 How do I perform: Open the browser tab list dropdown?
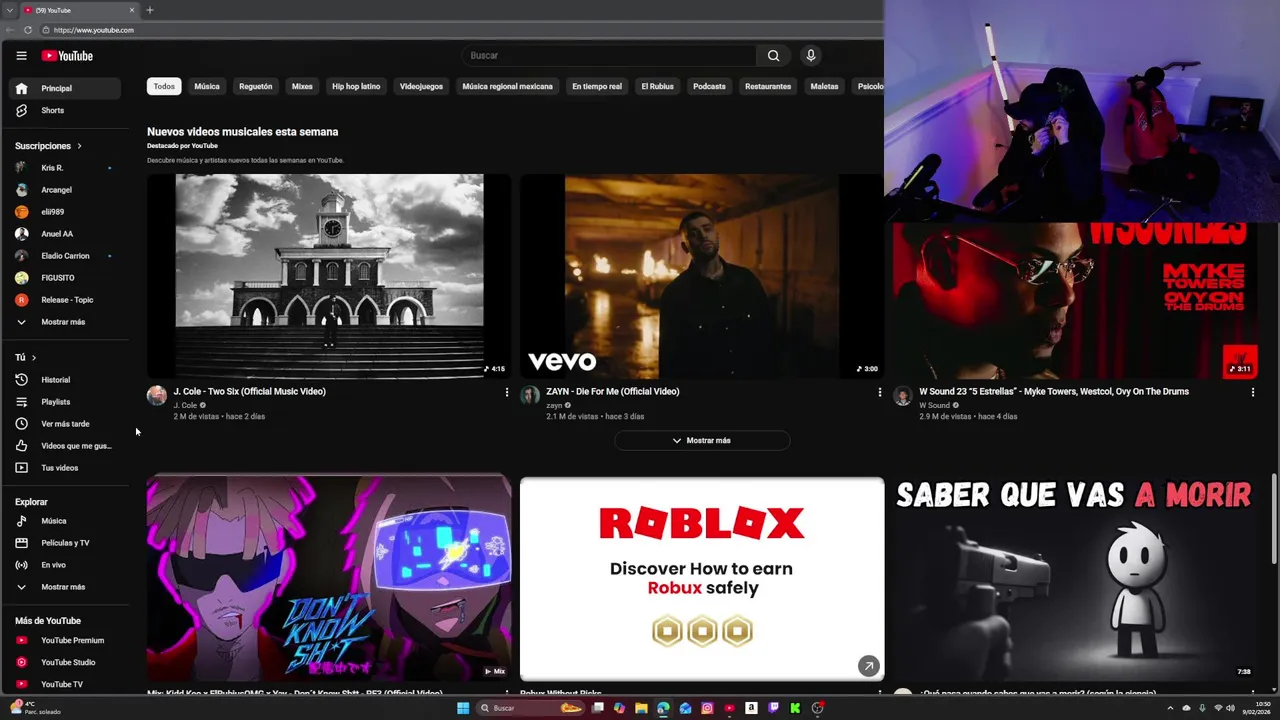point(10,10)
